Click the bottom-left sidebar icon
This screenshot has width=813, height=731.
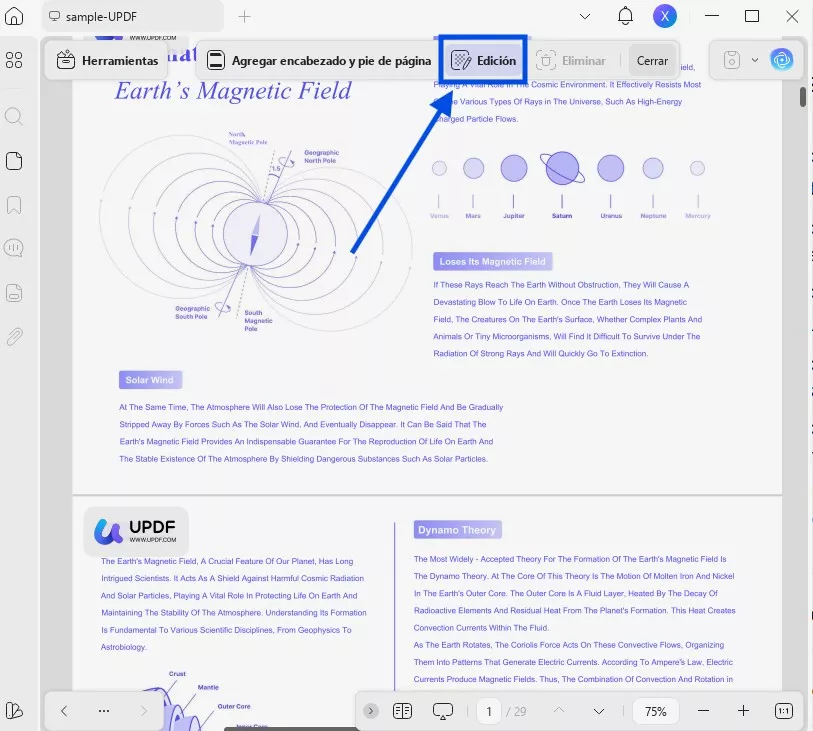click(x=14, y=710)
